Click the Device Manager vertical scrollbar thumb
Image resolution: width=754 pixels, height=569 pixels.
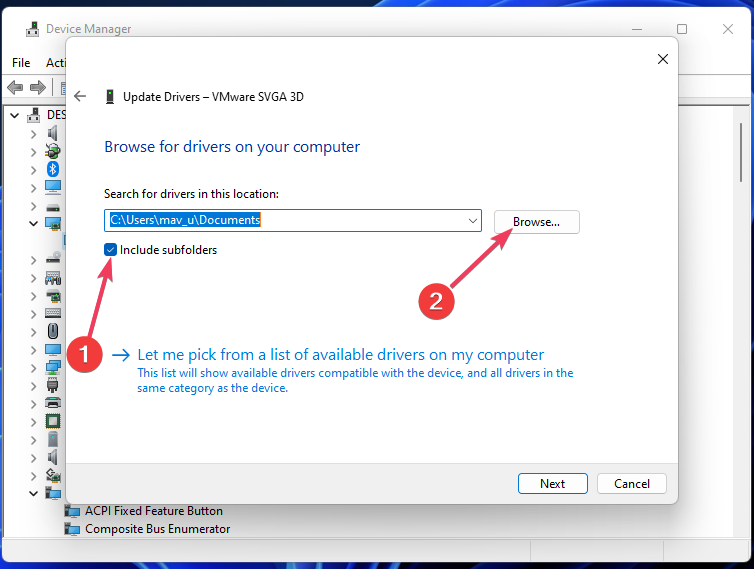click(x=741, y=152)
